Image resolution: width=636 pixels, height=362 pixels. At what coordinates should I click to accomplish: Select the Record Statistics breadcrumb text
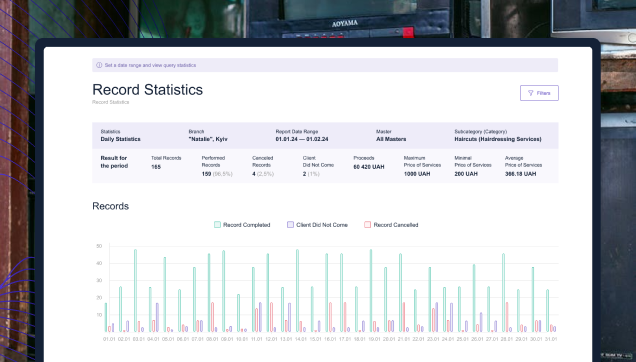[110, 102]
